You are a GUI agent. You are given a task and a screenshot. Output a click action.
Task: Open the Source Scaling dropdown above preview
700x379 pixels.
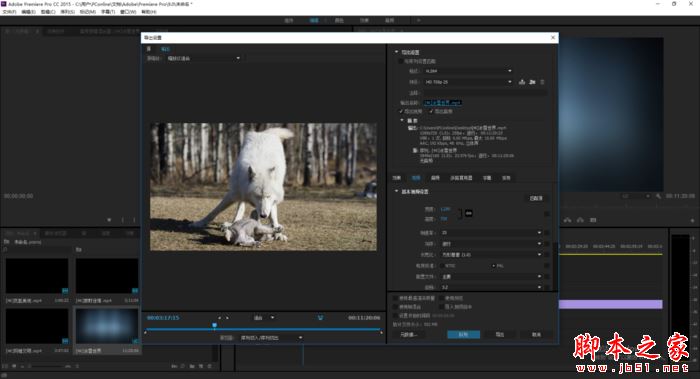coord(204,58)
